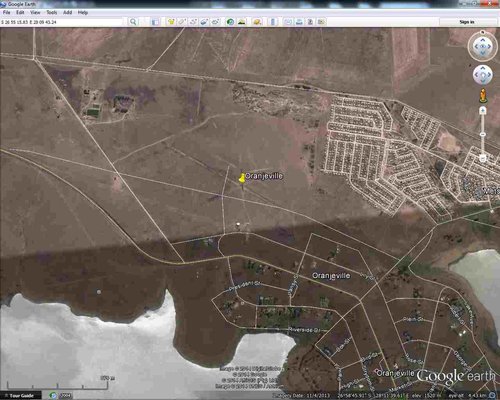
Task: Select the Add Polygon tool
Action: click(182, 22)
